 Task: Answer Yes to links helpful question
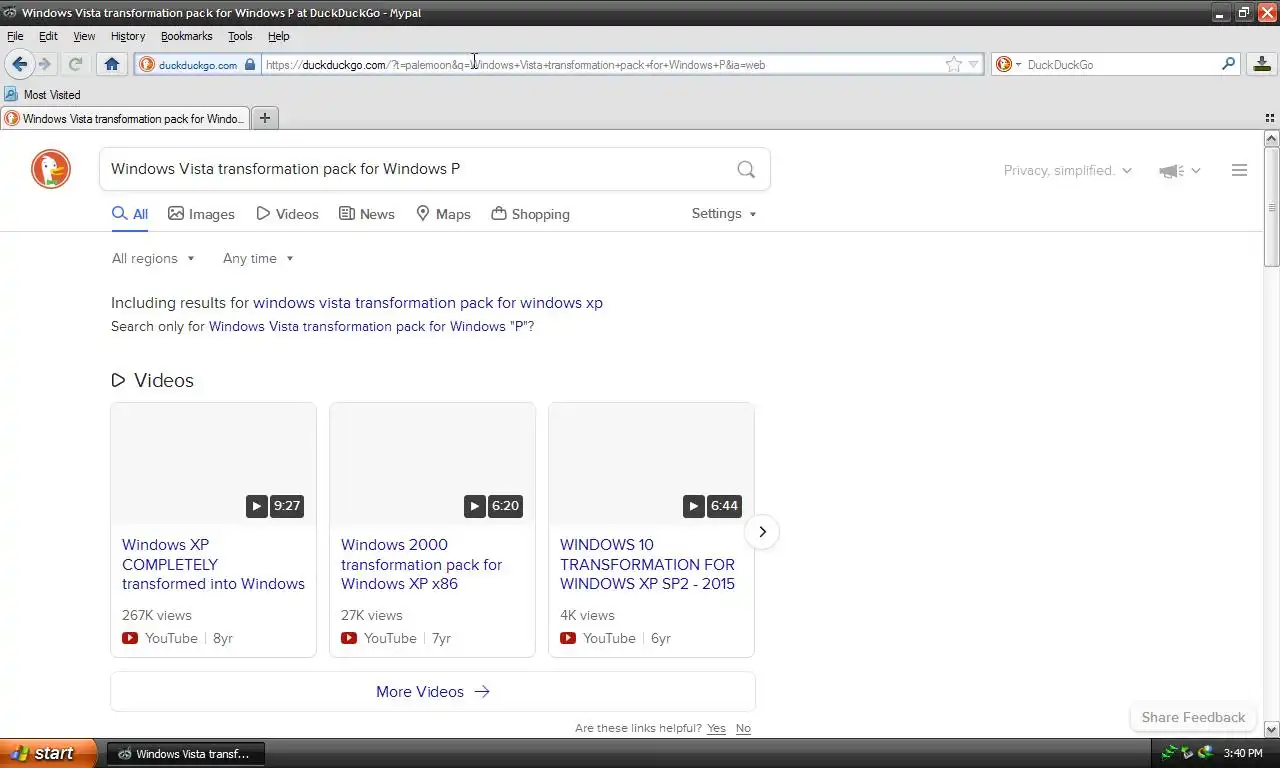pos(716,728)
